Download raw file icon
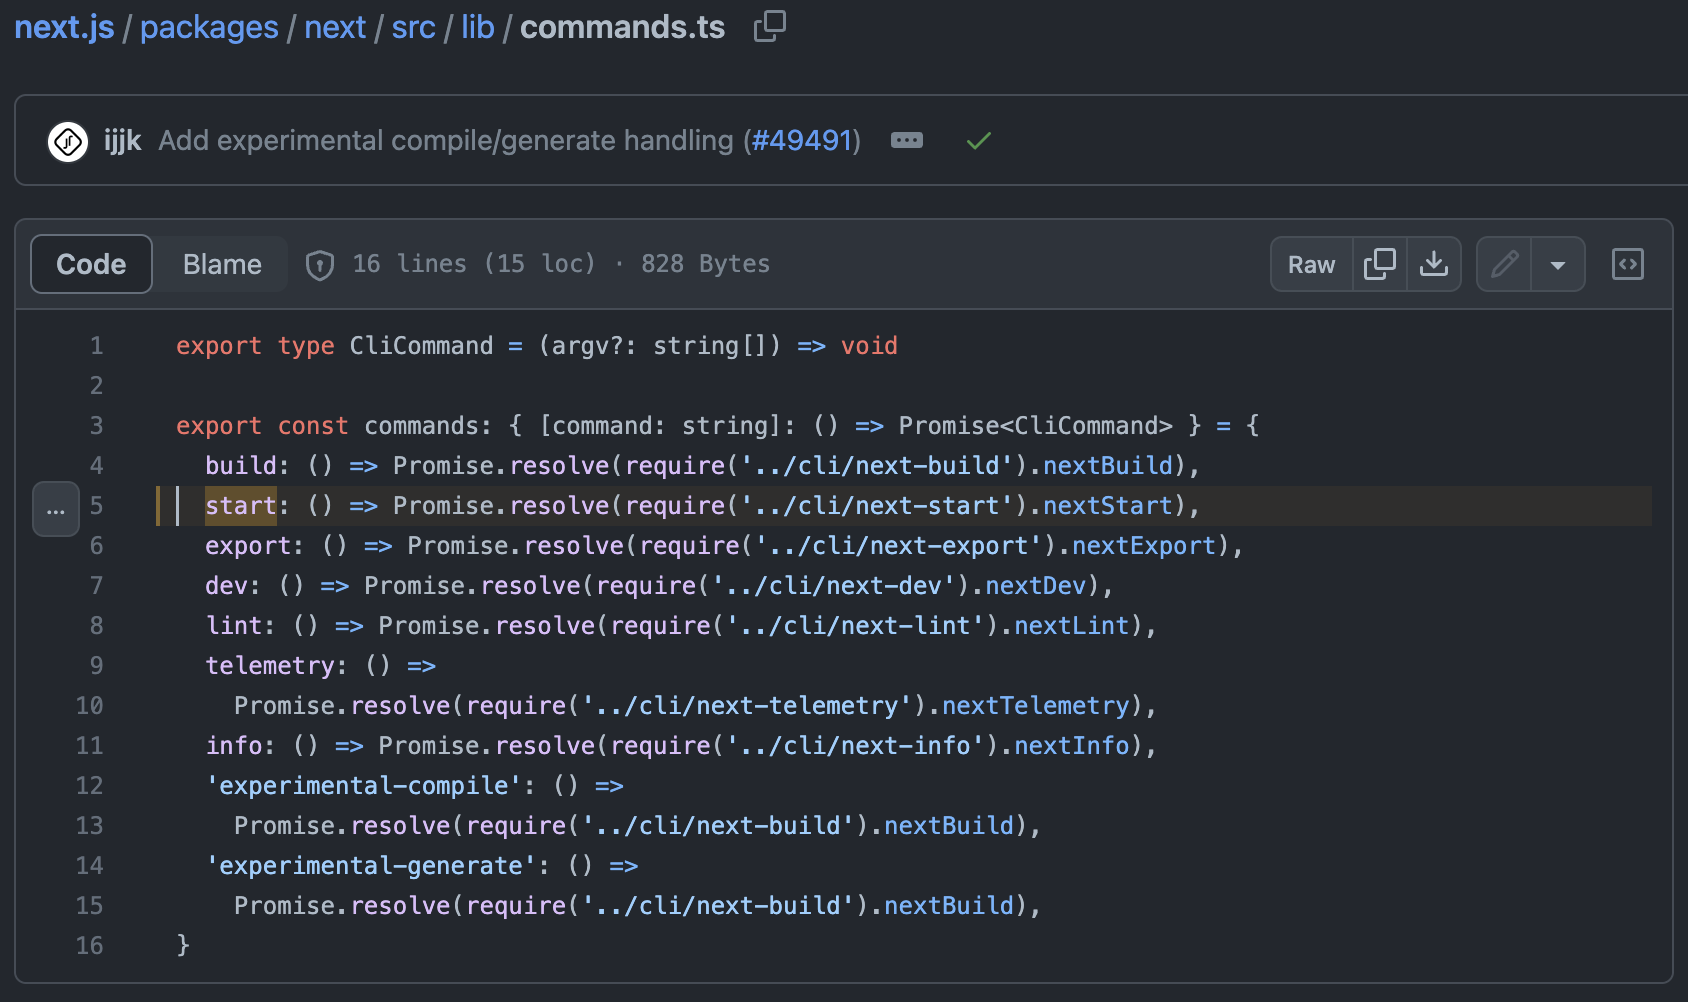1688x1002 pixels. click(x=1434, y=264)
